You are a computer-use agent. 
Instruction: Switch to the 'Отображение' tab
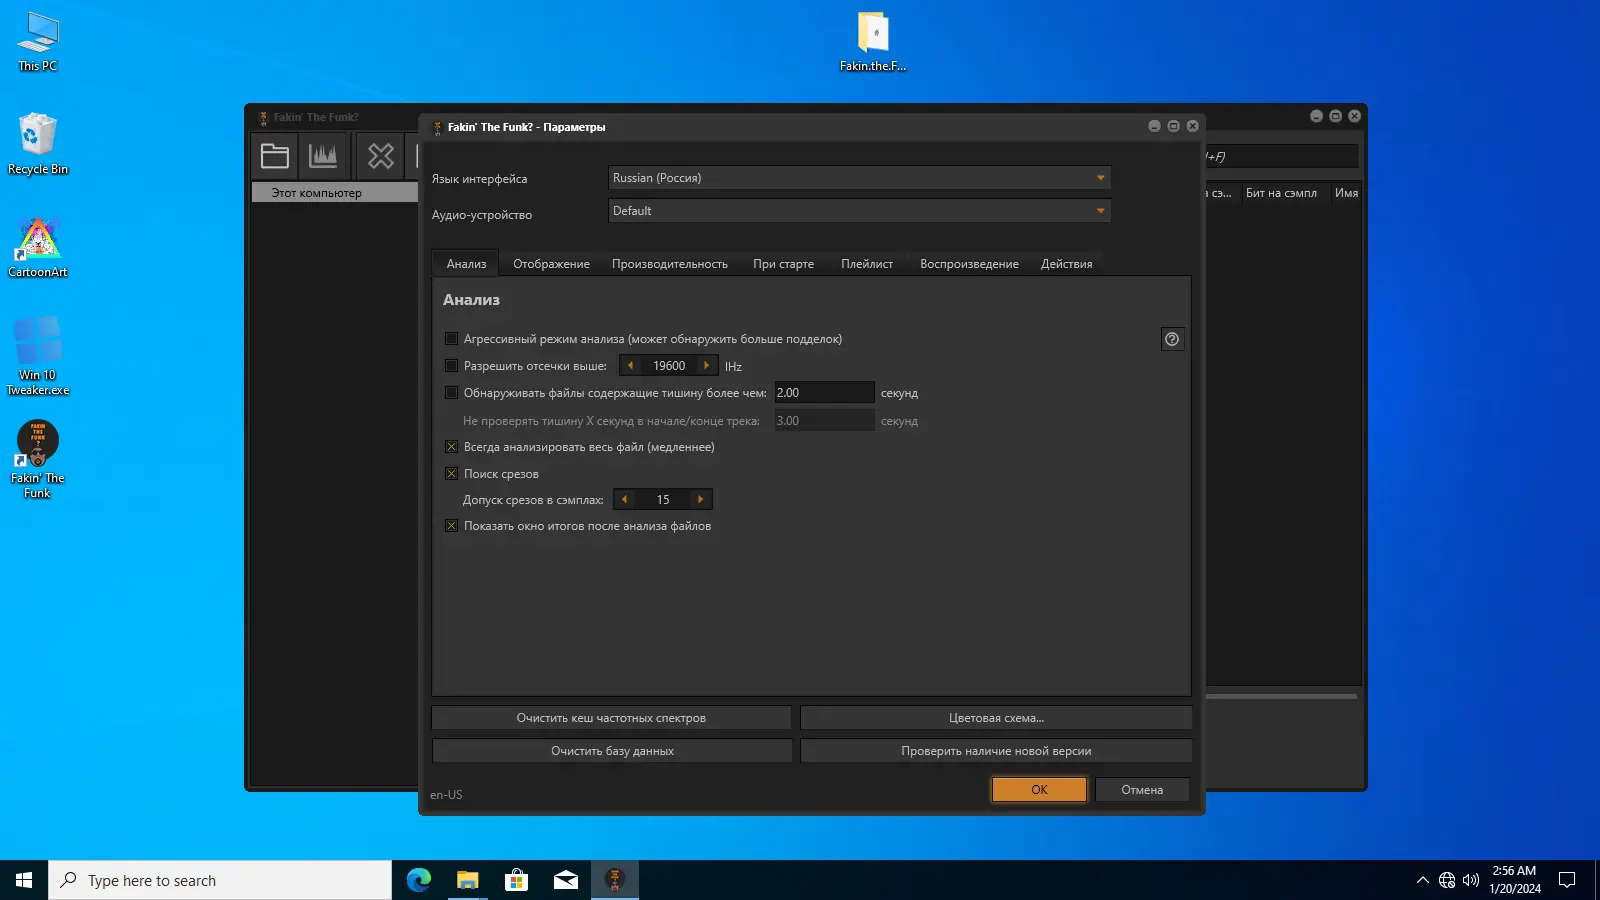tap(551, 264)
